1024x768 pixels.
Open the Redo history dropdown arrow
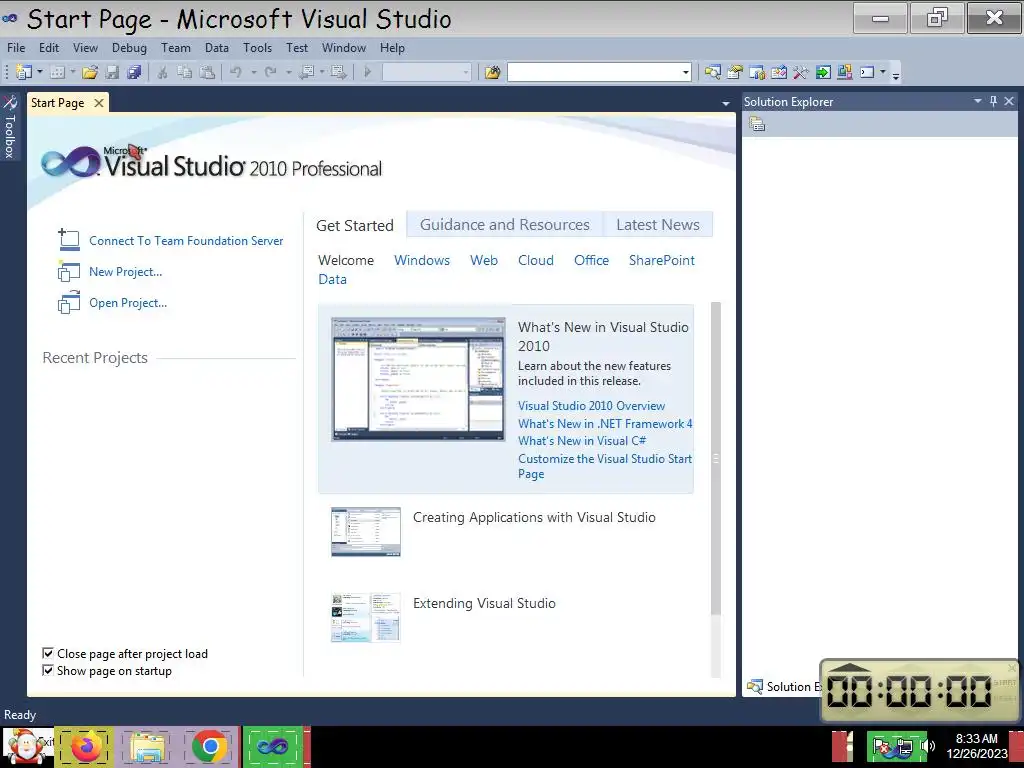click(x=288, y=72)
